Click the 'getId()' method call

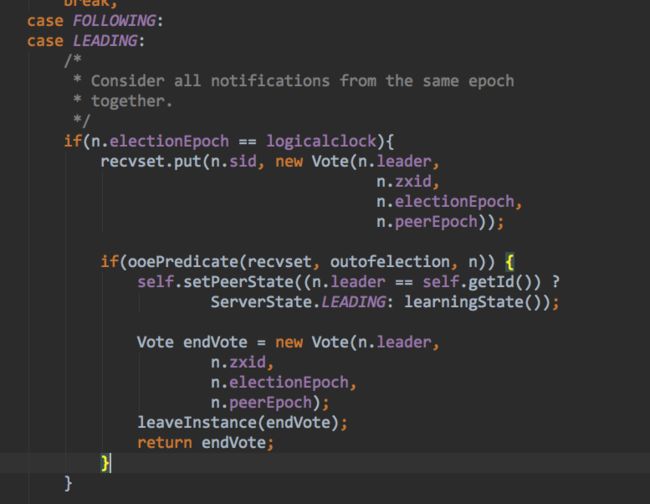coord(500,282)
